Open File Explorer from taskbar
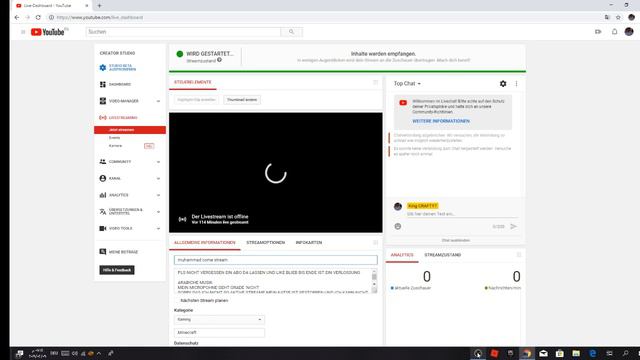The image size is (640, 360). tap(576, 353)
